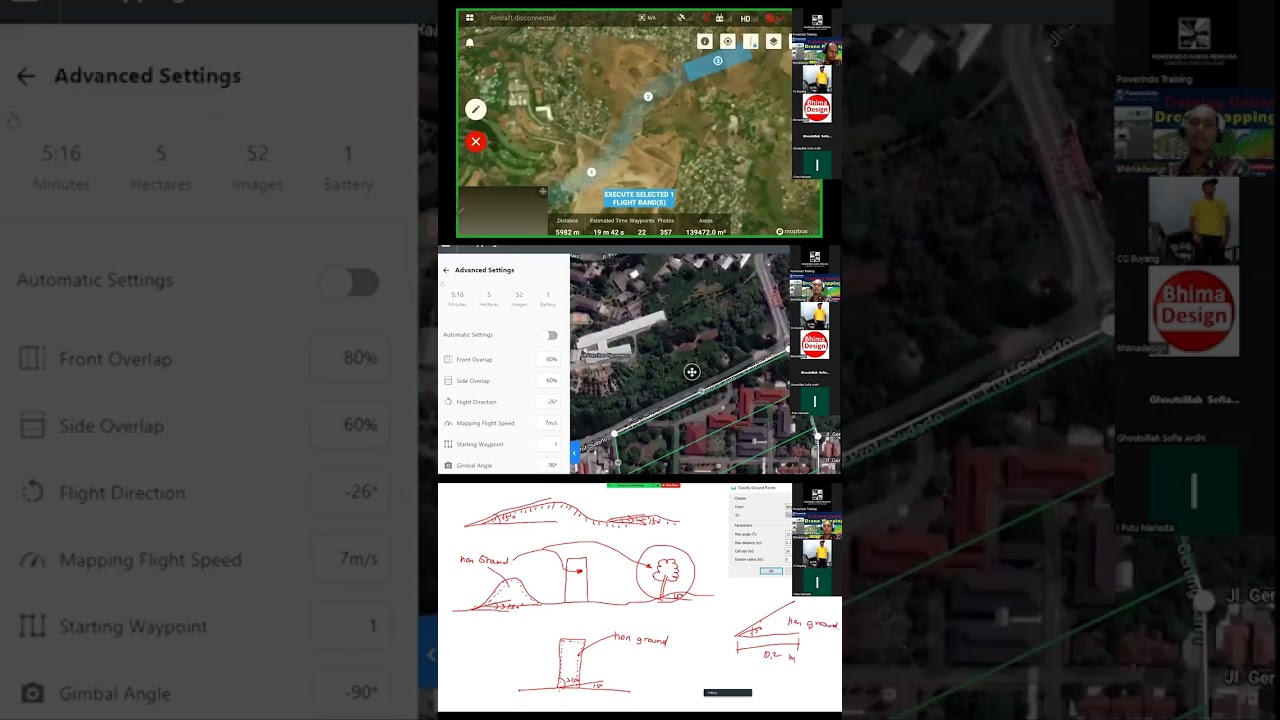1280x720 pixels.
Task: Open the map layers icon on flight map
Action: tap(774, 41)
